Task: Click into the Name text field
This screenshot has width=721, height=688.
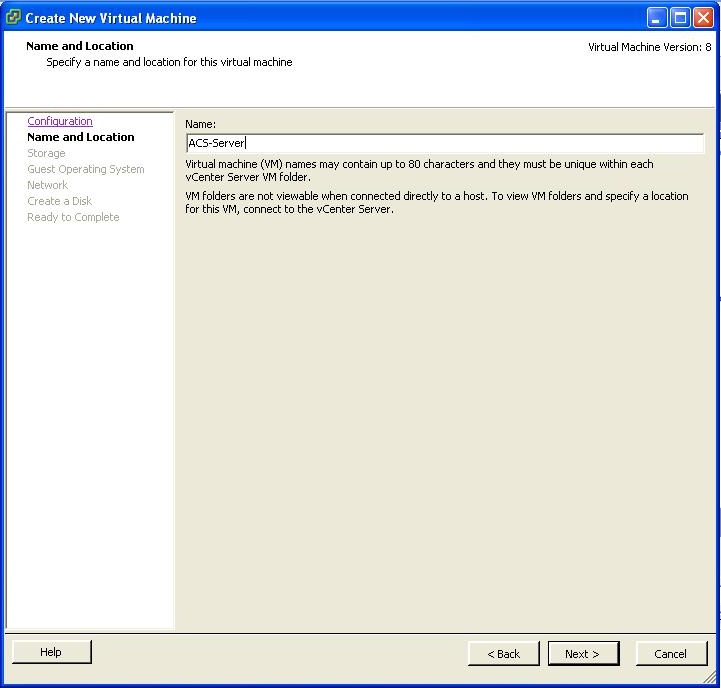Action: click(445, 143)
